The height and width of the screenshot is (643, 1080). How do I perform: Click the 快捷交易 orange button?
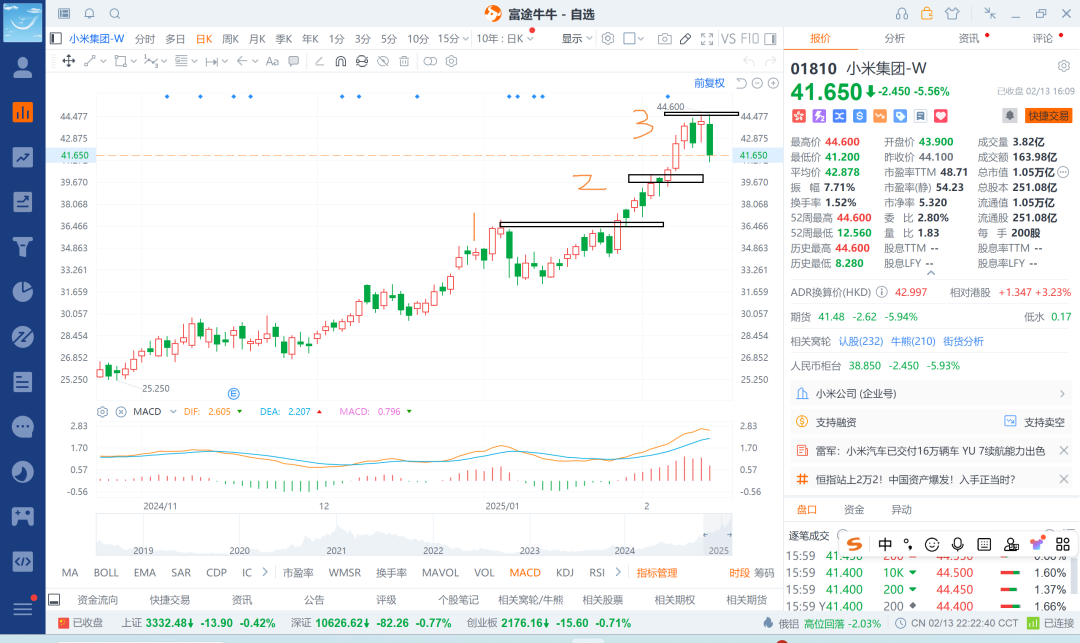(1048, 116)
